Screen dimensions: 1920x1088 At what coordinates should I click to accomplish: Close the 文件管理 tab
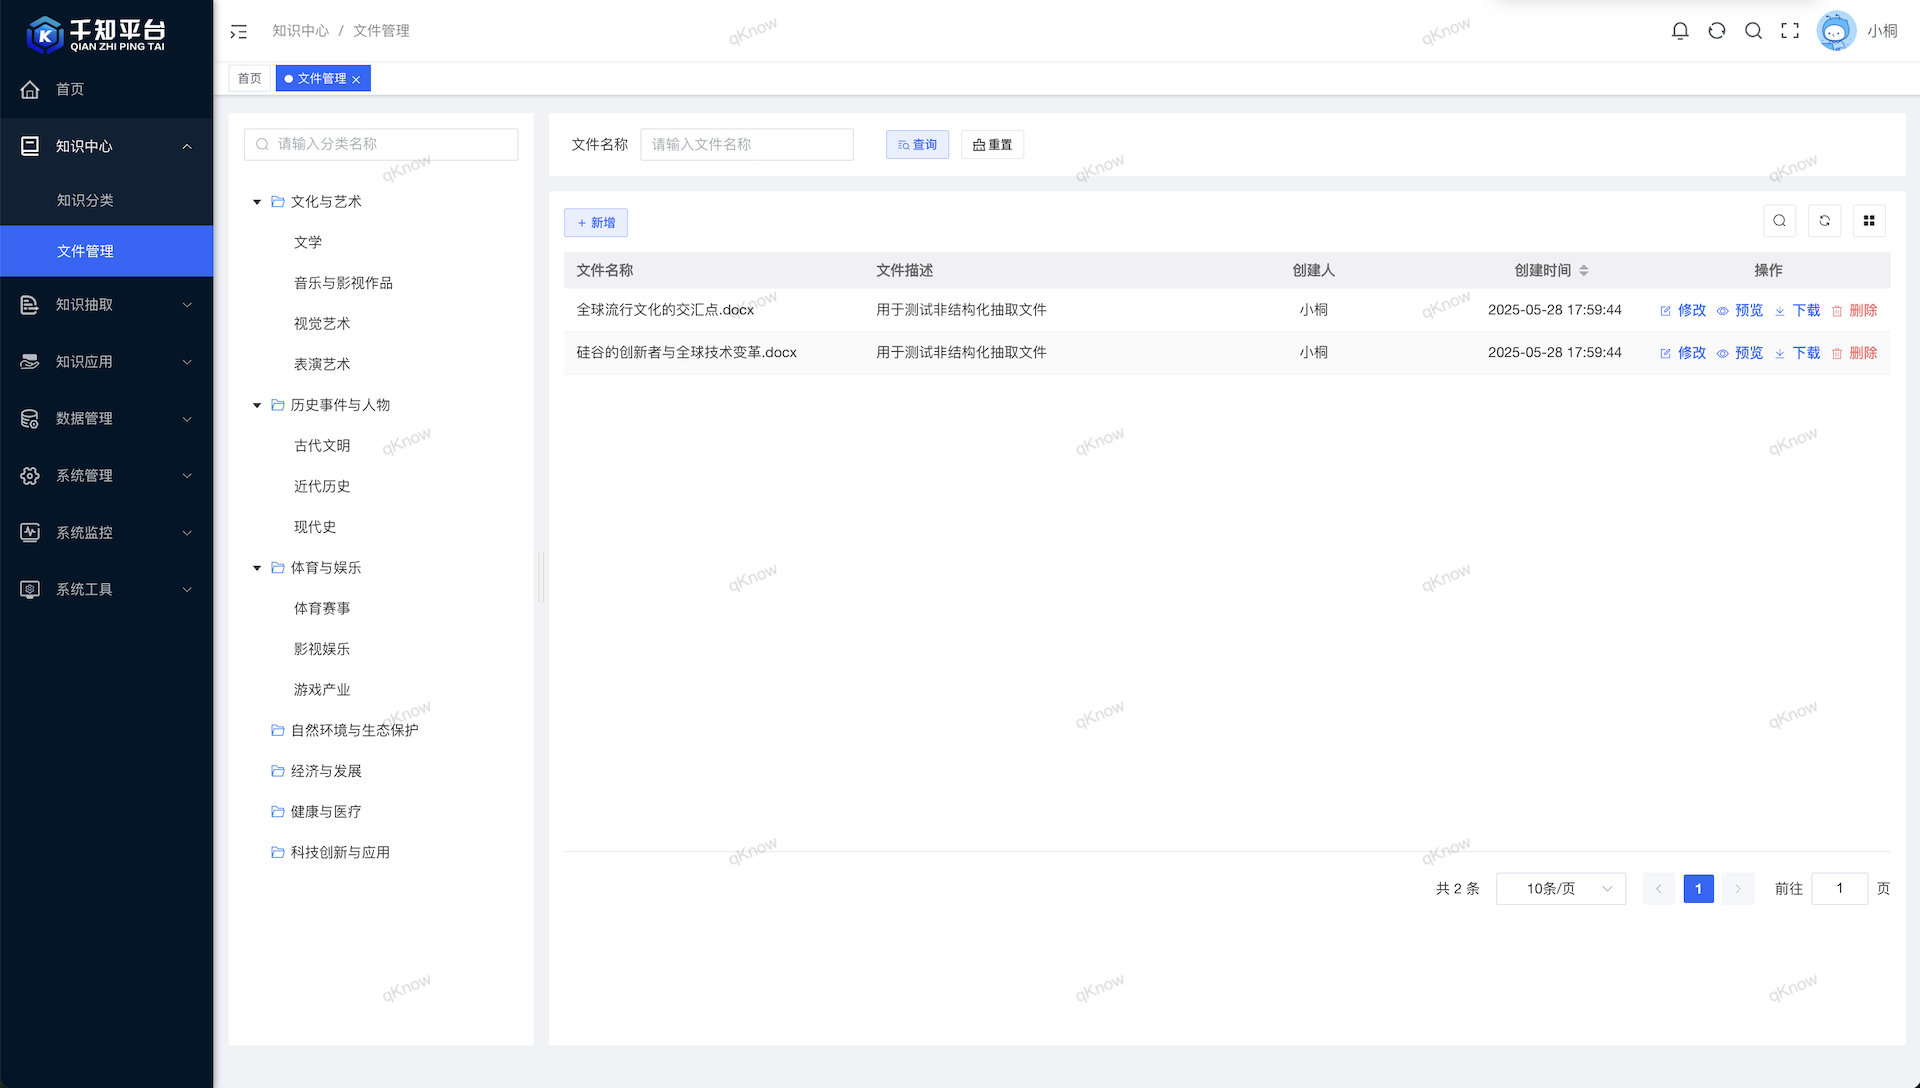click(356, 79)
